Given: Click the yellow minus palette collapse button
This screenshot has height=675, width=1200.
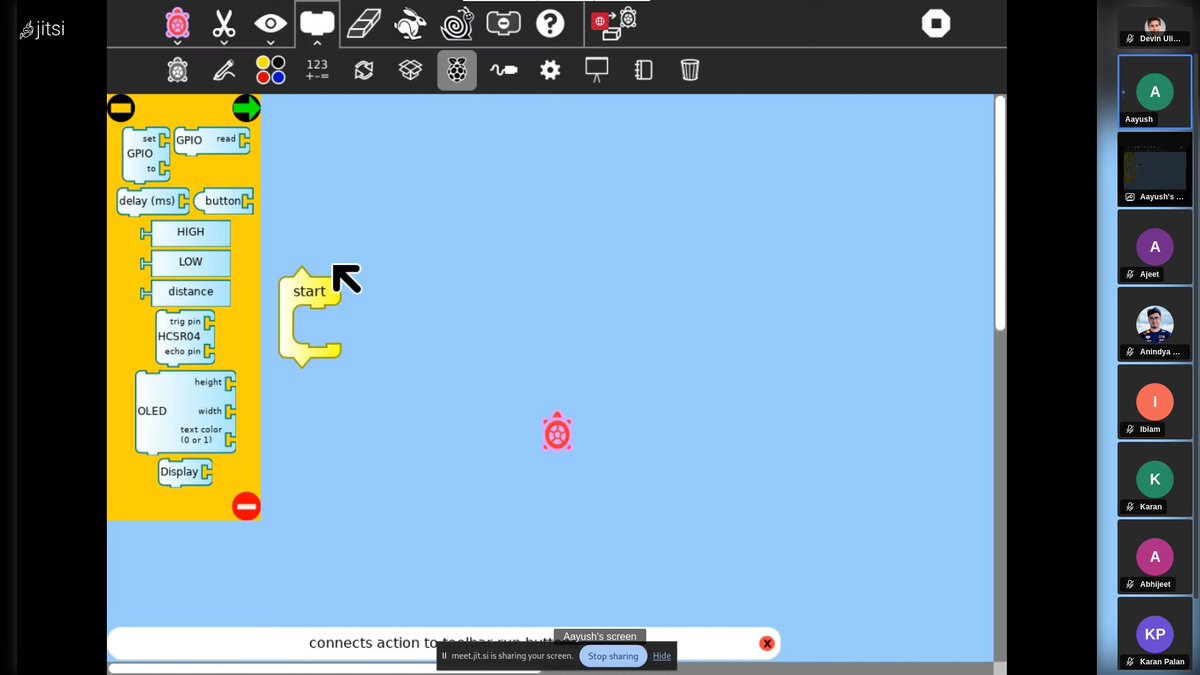Looking at the screenshot, I should point(121,107).
